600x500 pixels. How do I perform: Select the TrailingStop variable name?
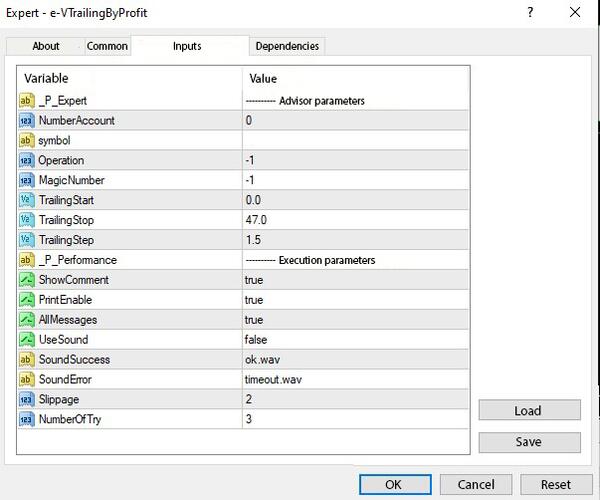[66, 220]
